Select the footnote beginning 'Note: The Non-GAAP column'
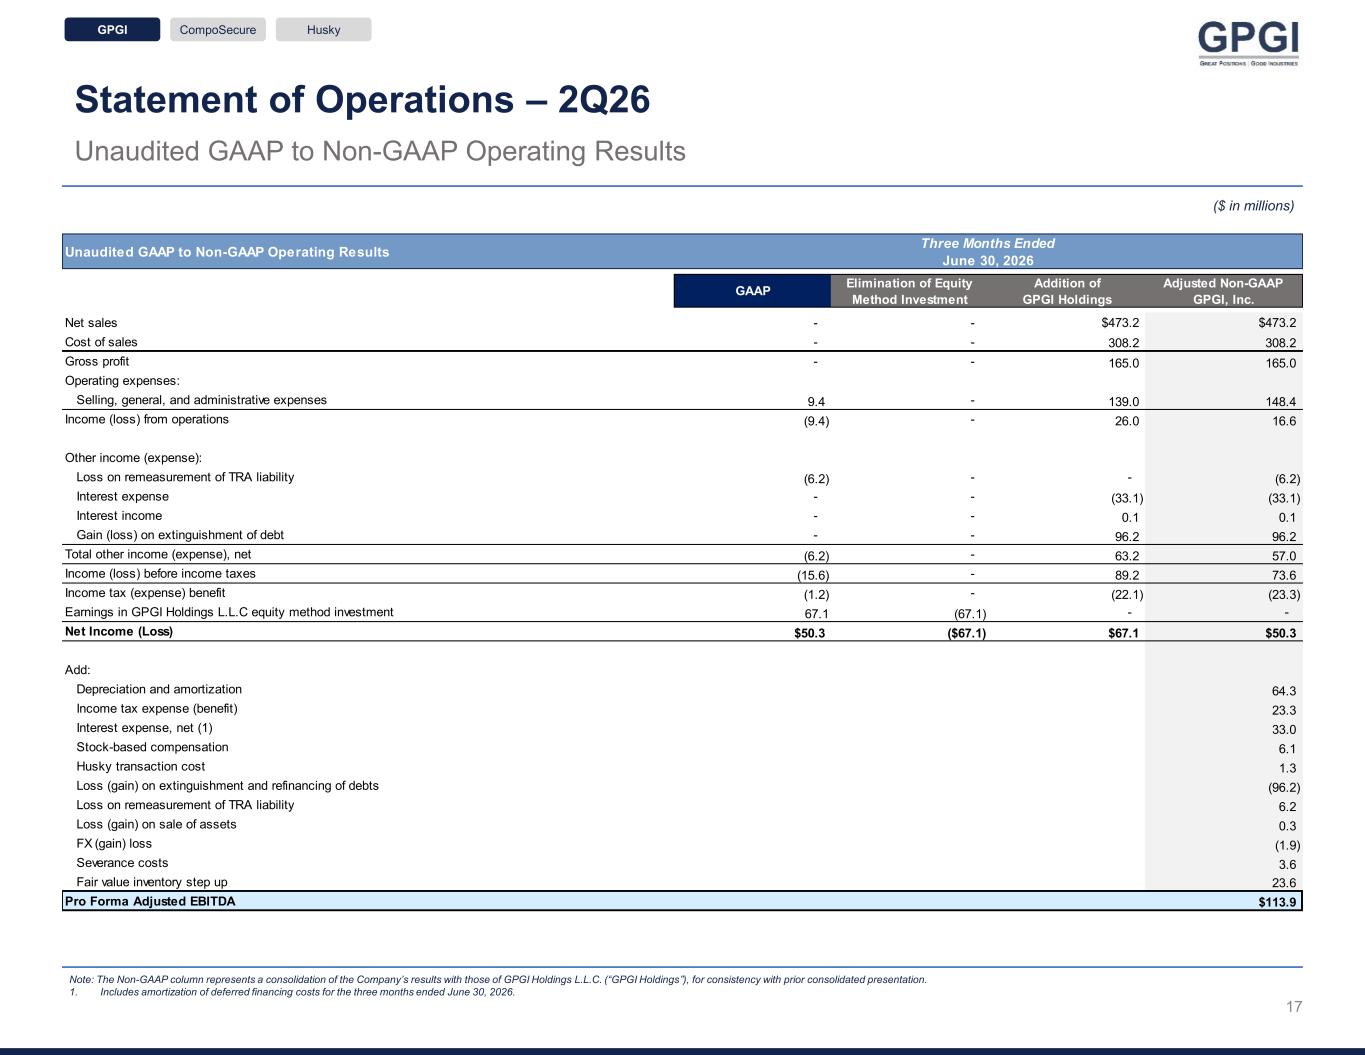The width and height of the screenshot is (1365, 1055). coord(498,980)
